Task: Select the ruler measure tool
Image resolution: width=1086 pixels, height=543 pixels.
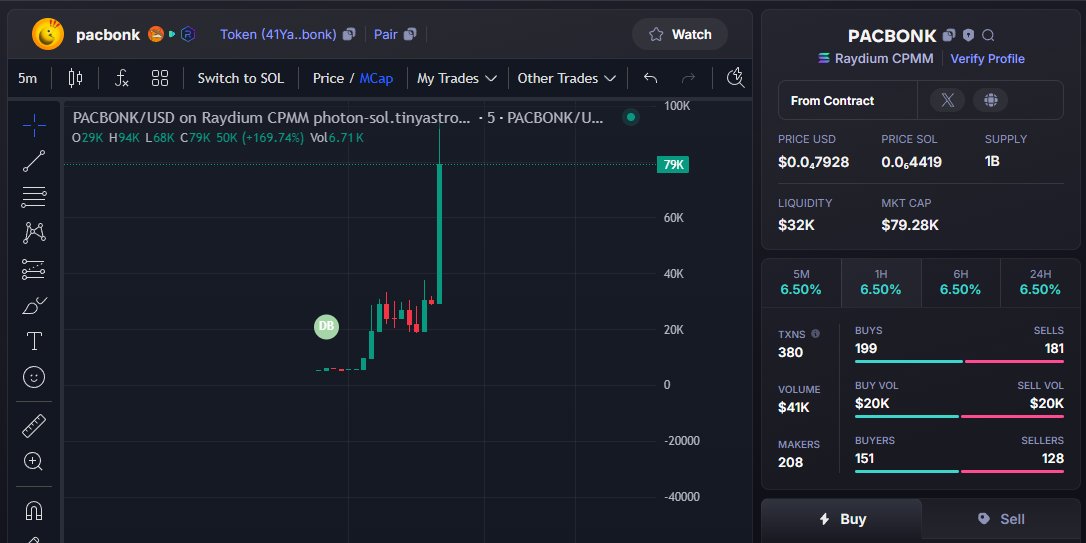Action: point(34,425)
